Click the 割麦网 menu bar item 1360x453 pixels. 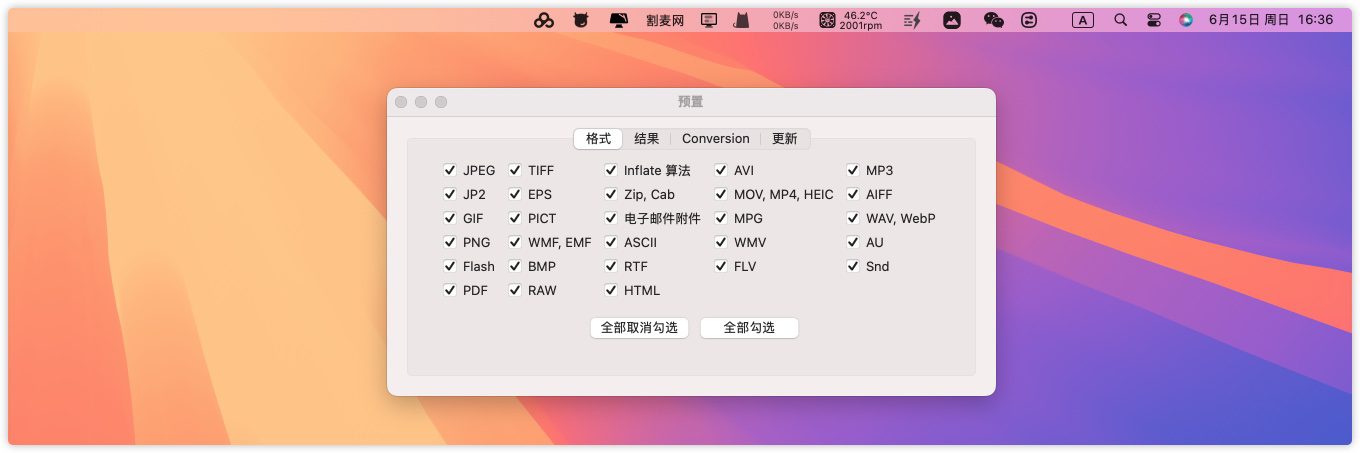point(665,20)
